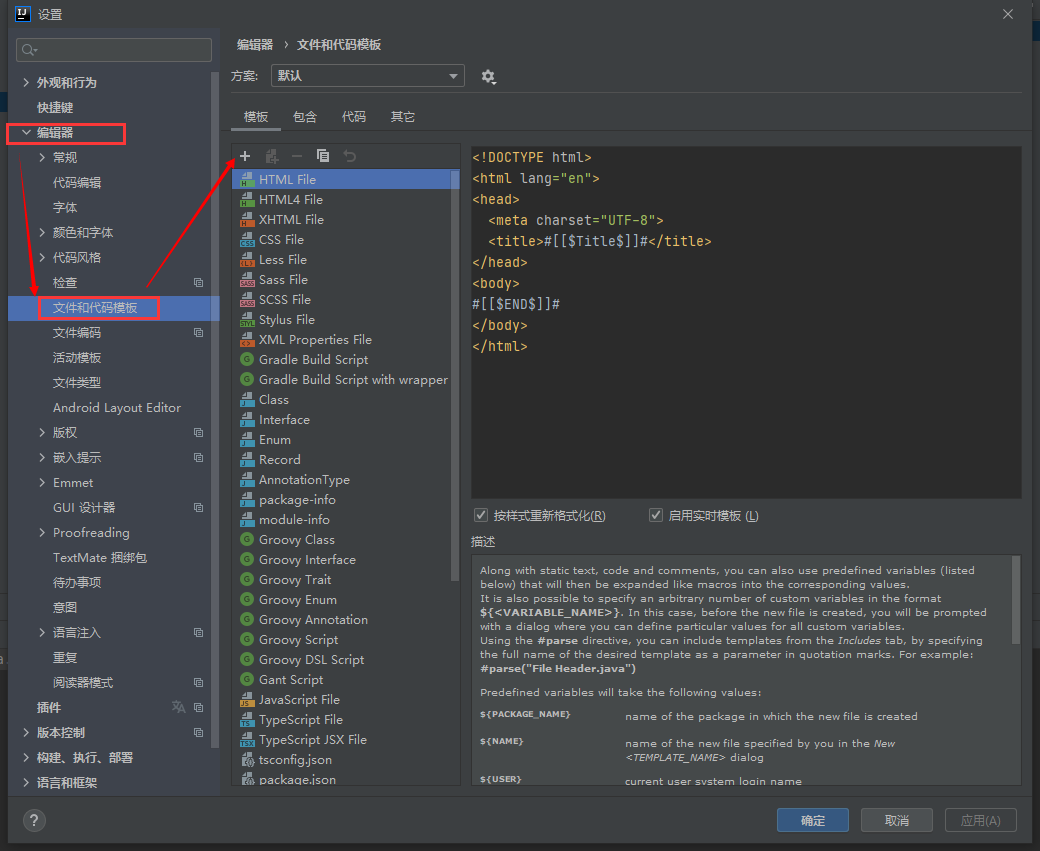This screenshot has height=851, width=1040.
Task: Expand the 版本控制 settings section
Action: (x=26, y=733)
